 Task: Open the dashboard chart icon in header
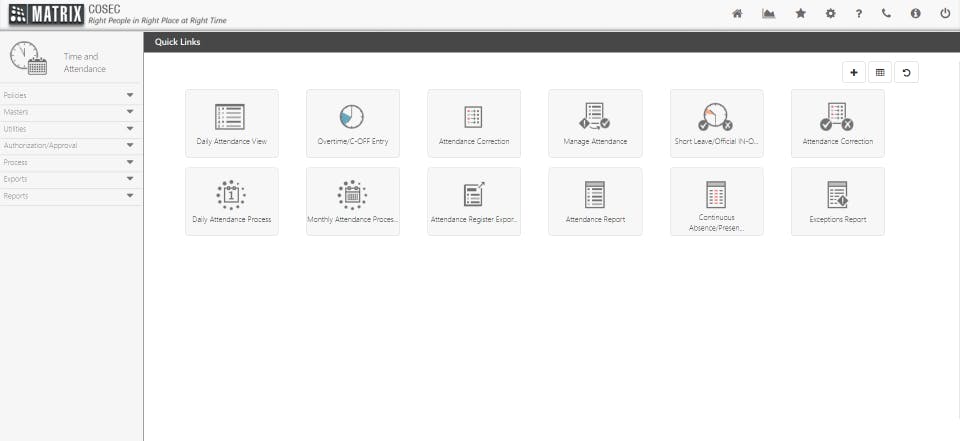pos(768,13)
